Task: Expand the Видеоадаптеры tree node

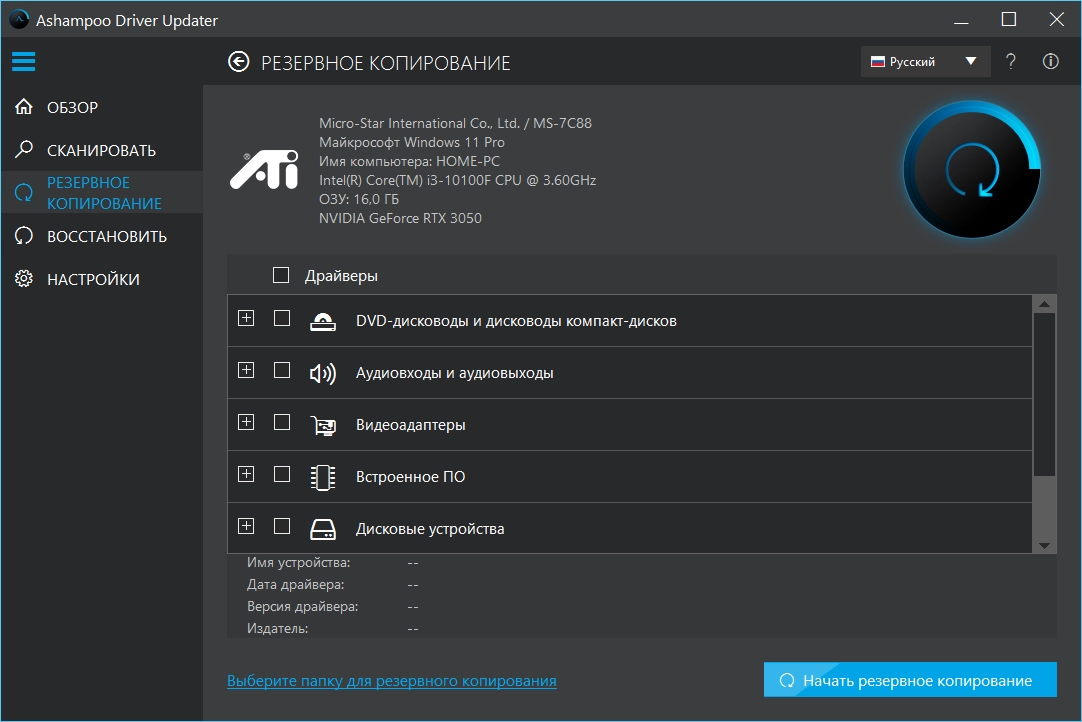Action: [246, 422]
